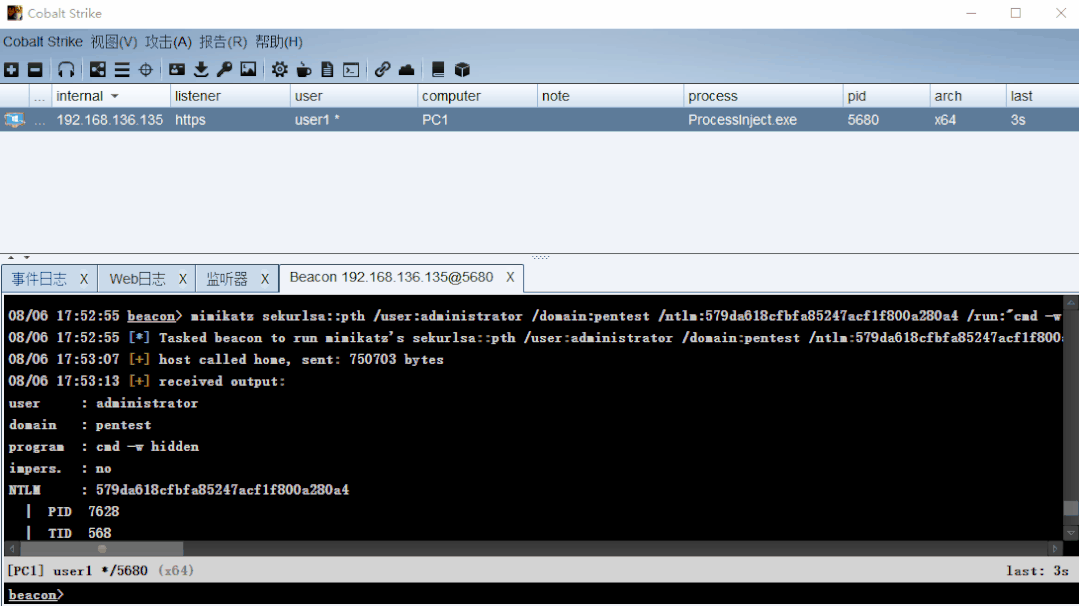1079x606 pixels.
Task: Sort by the internal column header
Action: coord(111,96)
